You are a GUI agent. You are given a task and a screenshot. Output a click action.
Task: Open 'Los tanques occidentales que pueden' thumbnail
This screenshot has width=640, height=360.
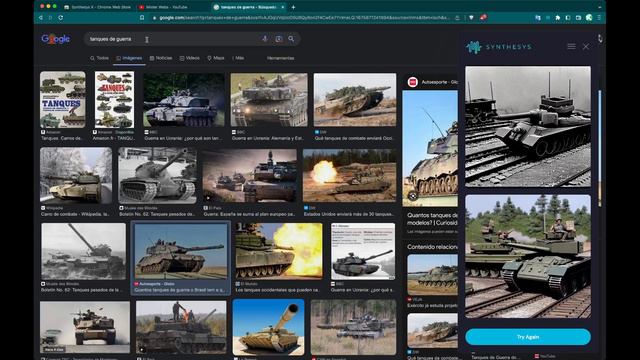coord(279,251)
